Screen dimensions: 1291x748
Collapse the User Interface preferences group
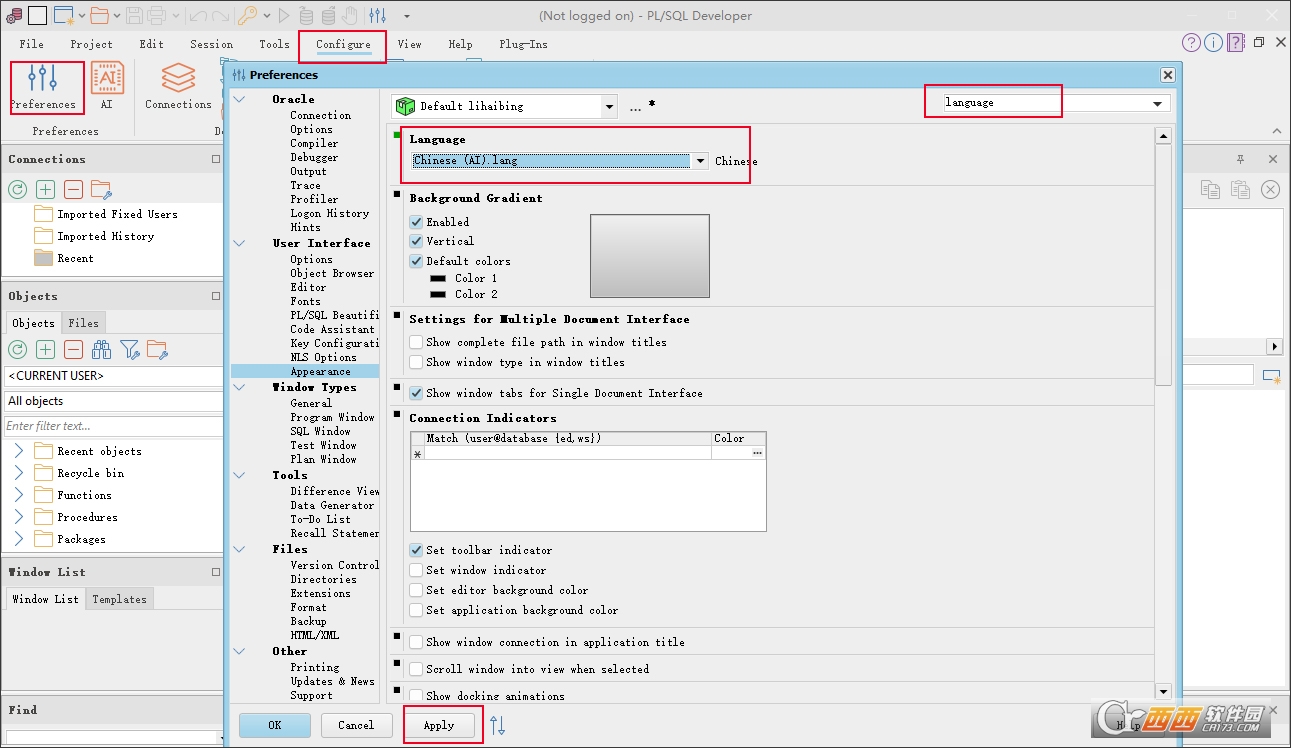click(x=239, y=243)
